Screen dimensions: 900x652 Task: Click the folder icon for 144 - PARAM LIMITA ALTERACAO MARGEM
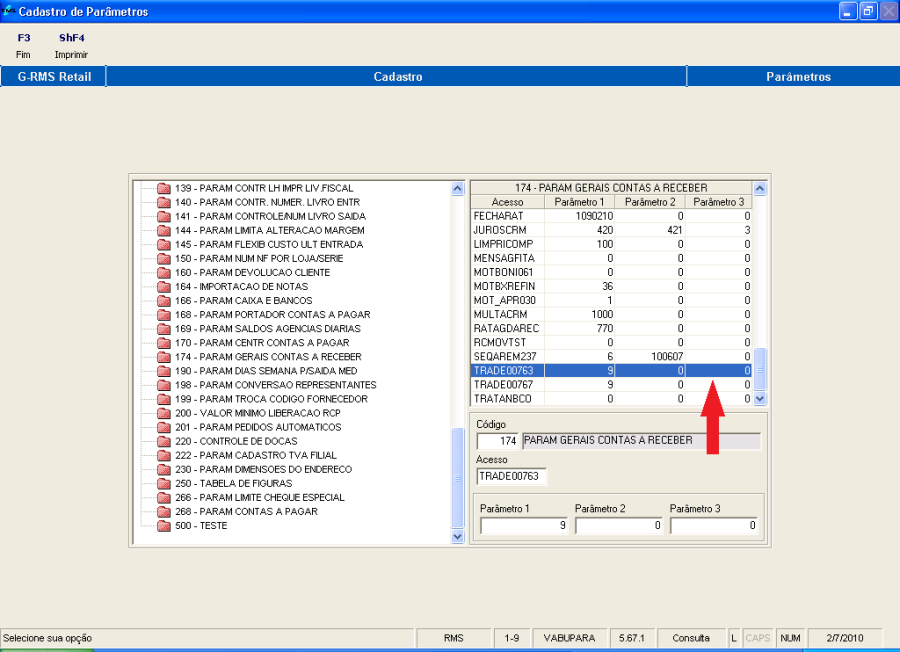164,230
